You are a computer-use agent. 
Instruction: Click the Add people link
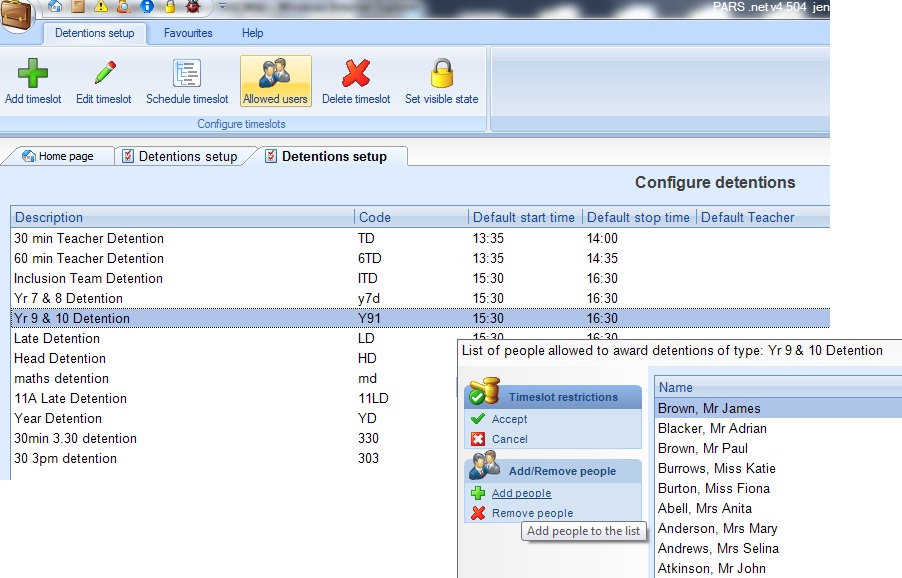point(521,493)
